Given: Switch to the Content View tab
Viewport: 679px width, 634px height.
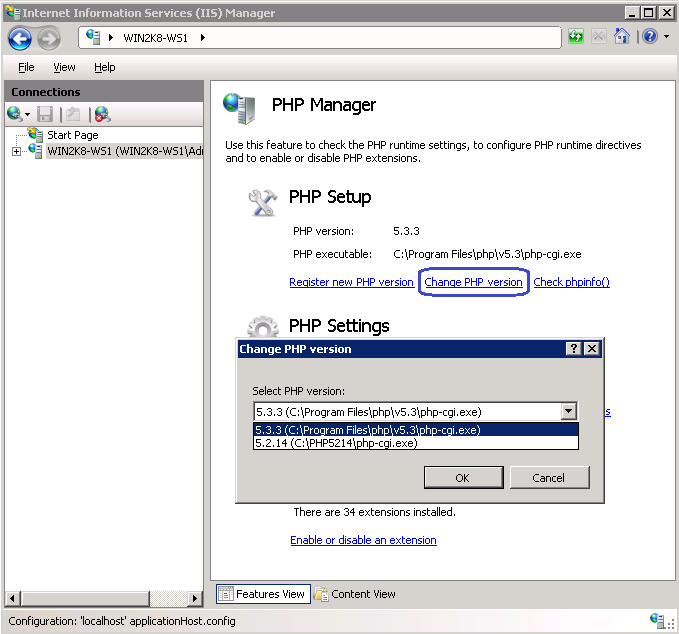Looking at the screenshot, I should [355, 594].
